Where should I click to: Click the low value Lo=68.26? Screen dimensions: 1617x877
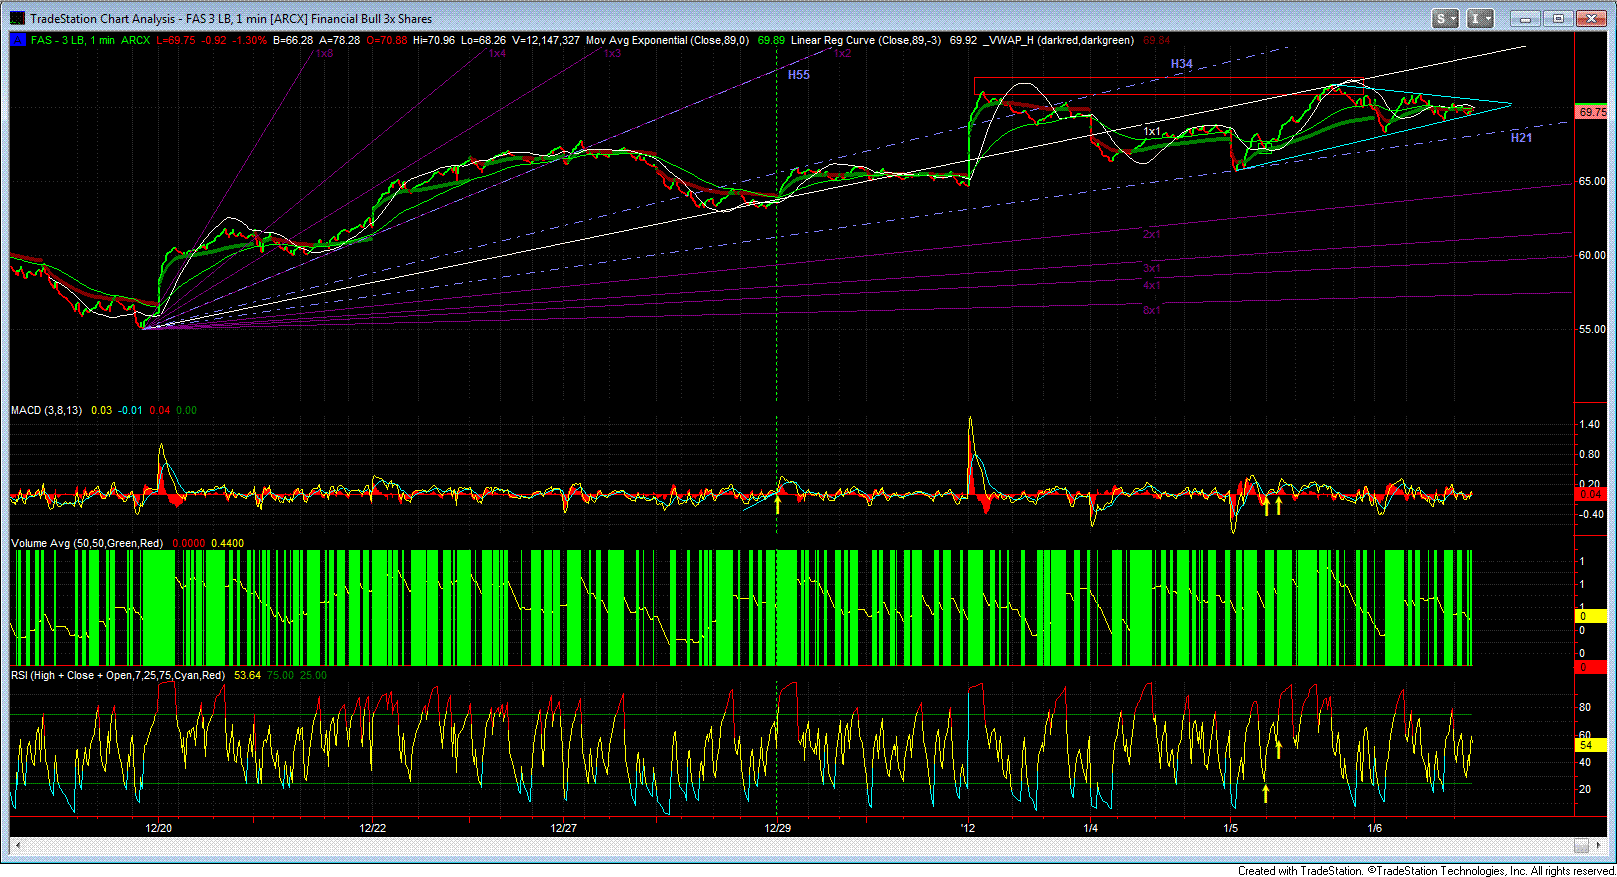484,40
